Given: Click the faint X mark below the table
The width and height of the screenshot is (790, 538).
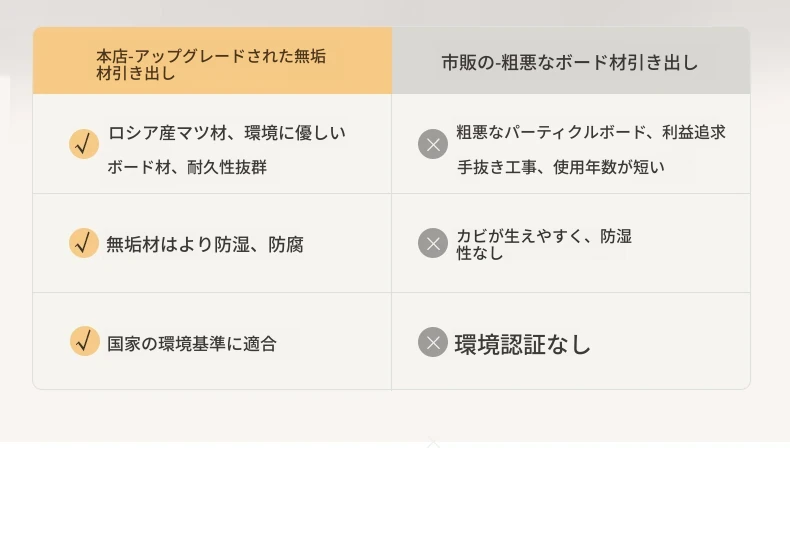Looking at the screenshot, I should tap(433, 443).
